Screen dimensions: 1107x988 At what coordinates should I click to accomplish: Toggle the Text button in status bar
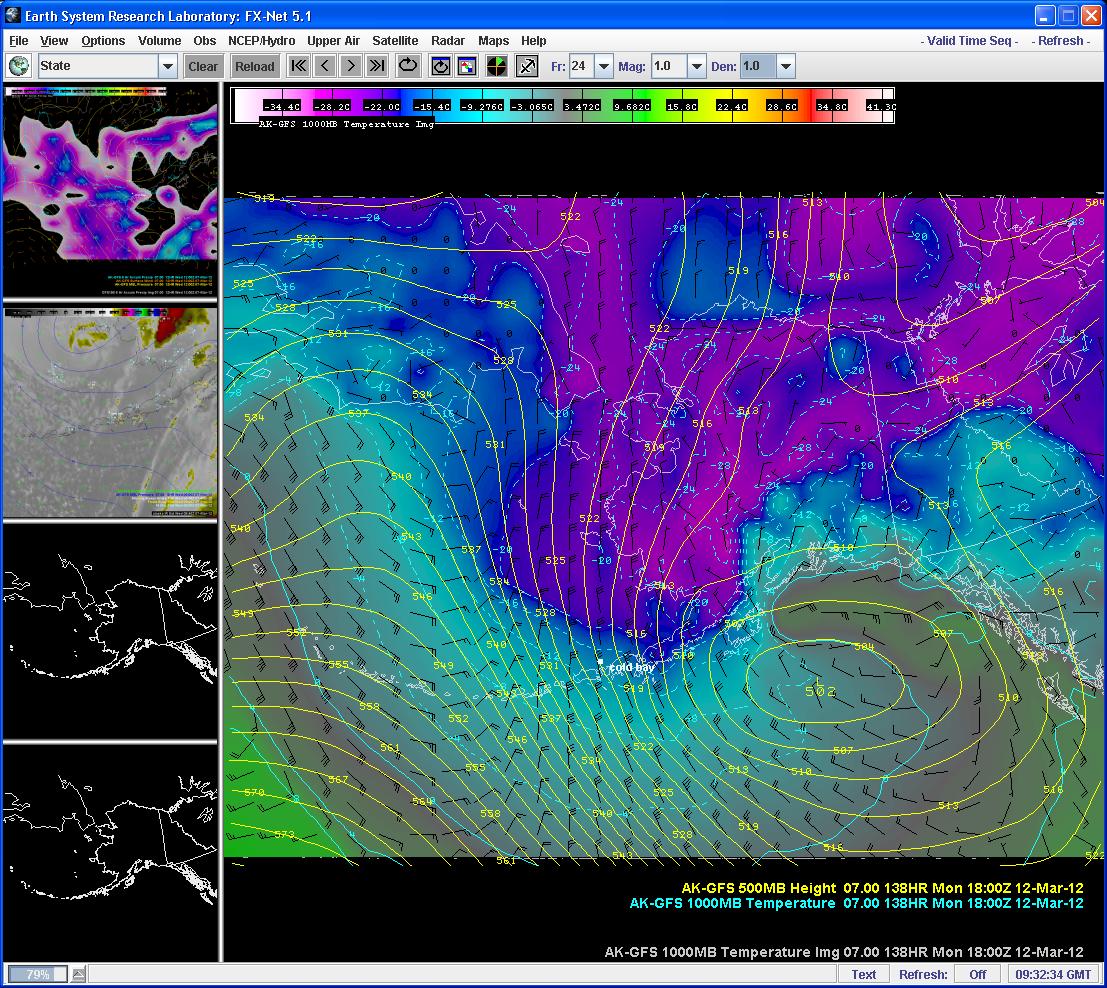pyautogui.click(x=864, y=974)
